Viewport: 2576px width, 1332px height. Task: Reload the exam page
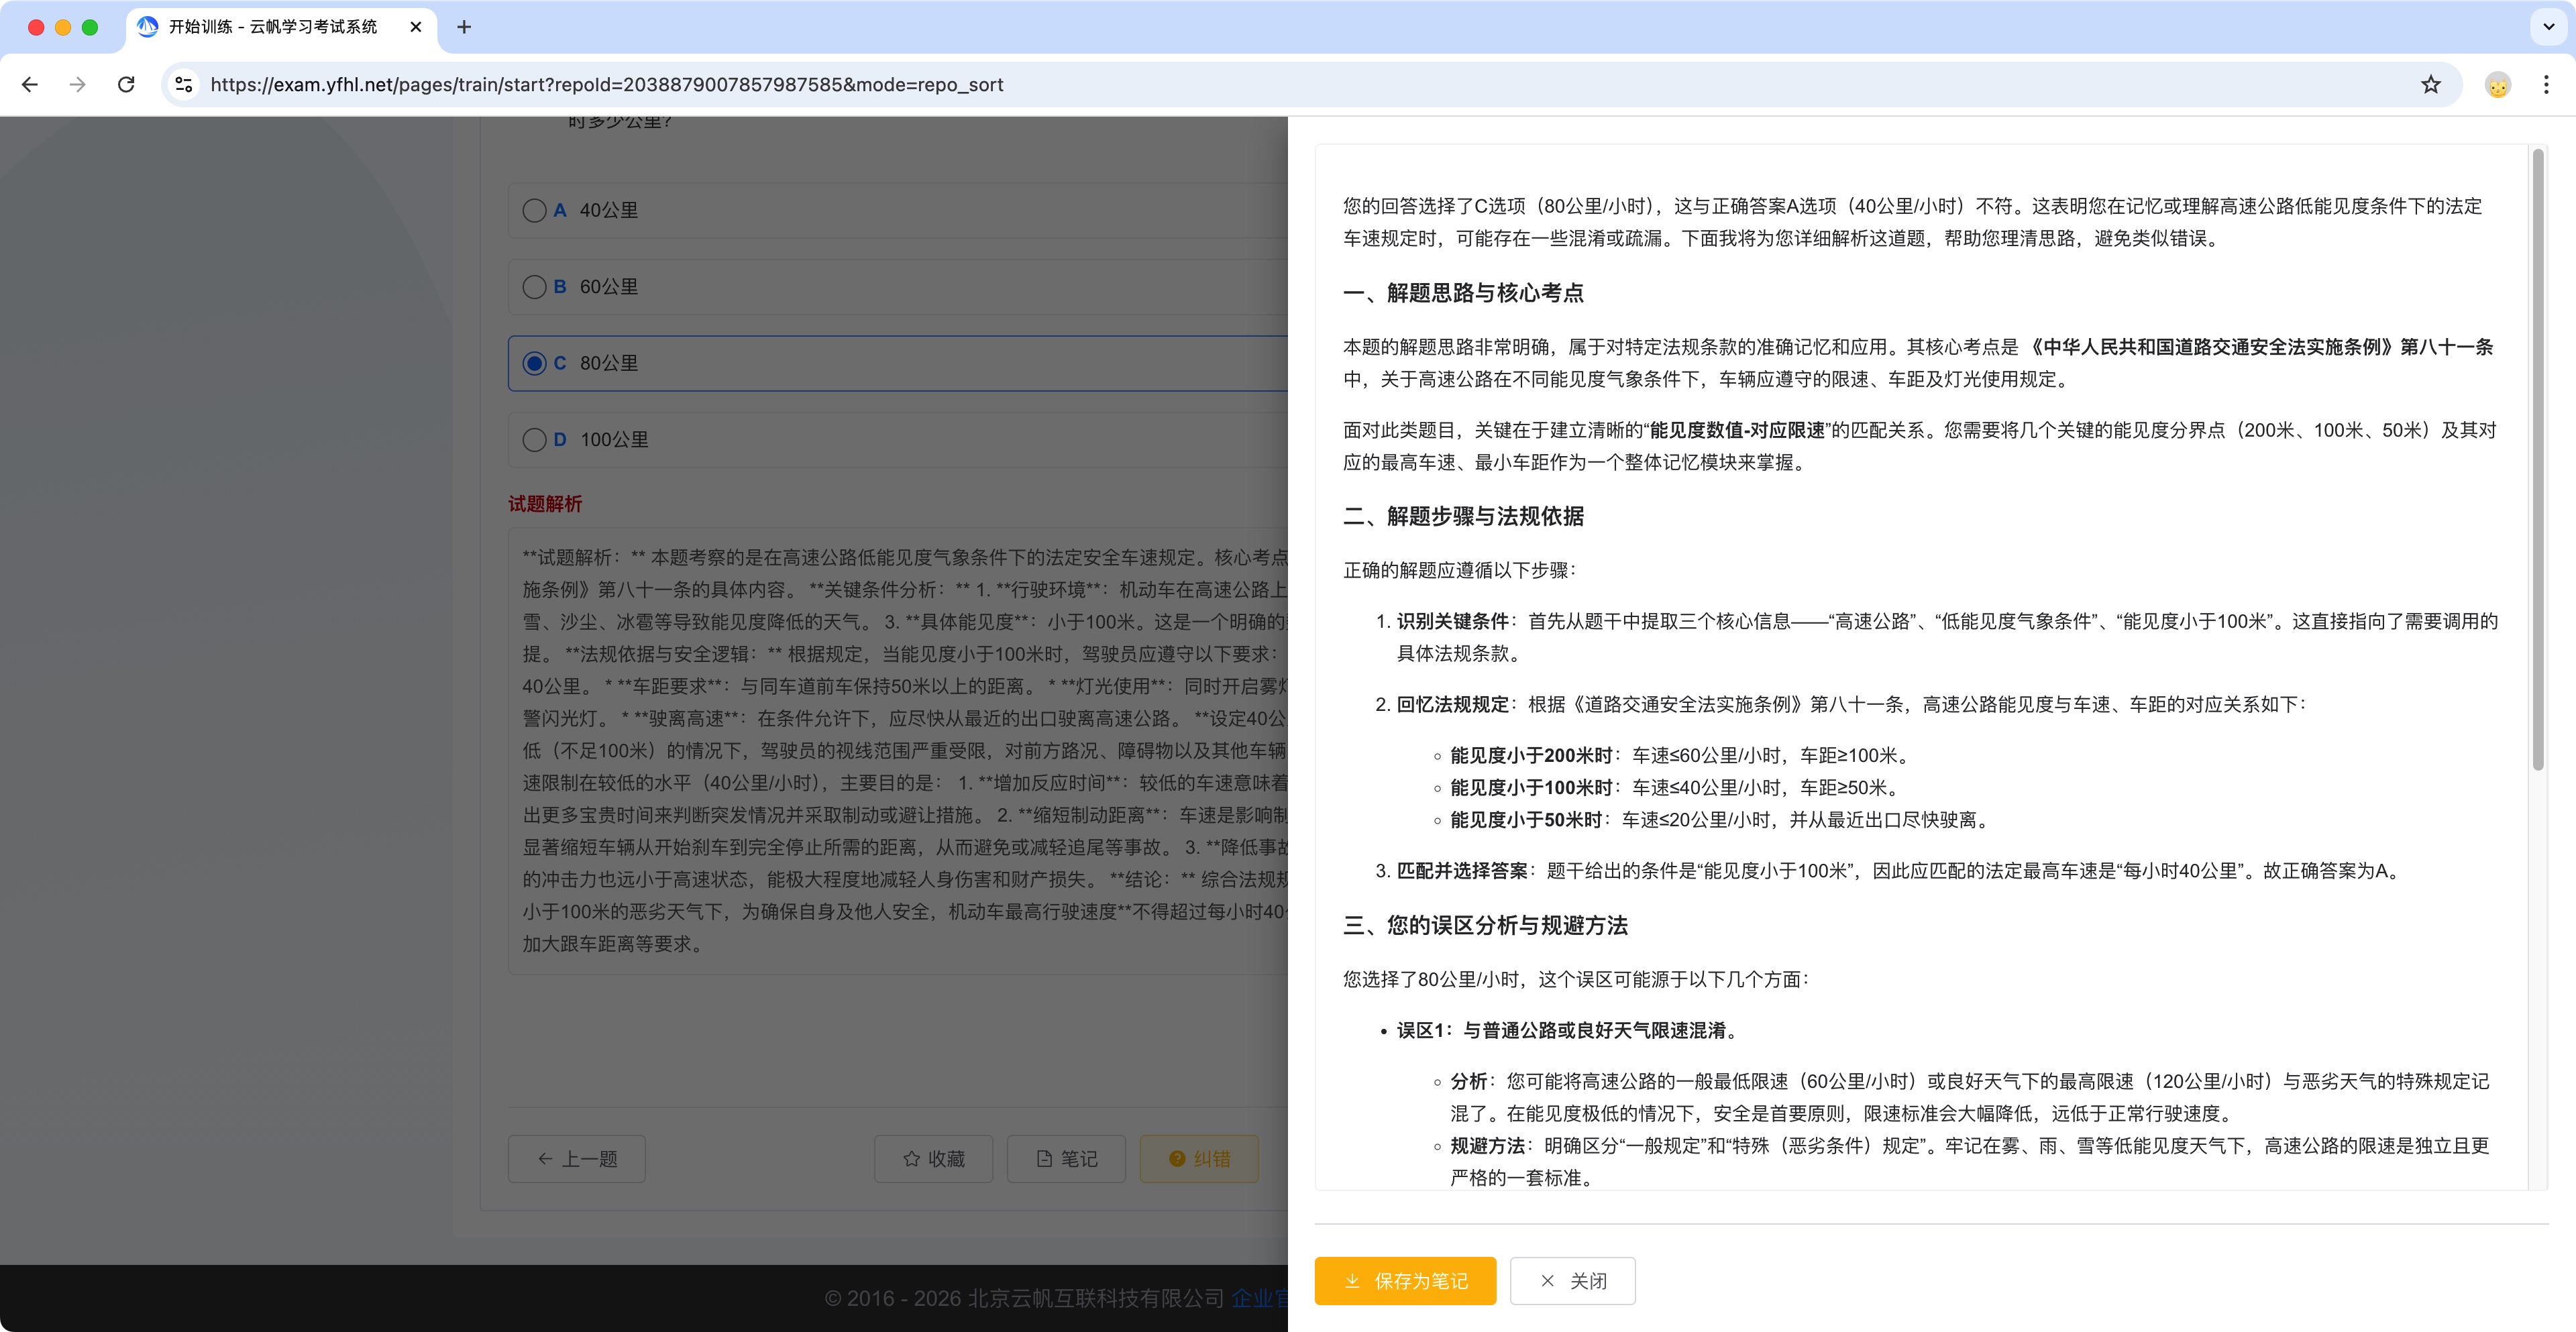pyautogui.click(x=126, y=84)
